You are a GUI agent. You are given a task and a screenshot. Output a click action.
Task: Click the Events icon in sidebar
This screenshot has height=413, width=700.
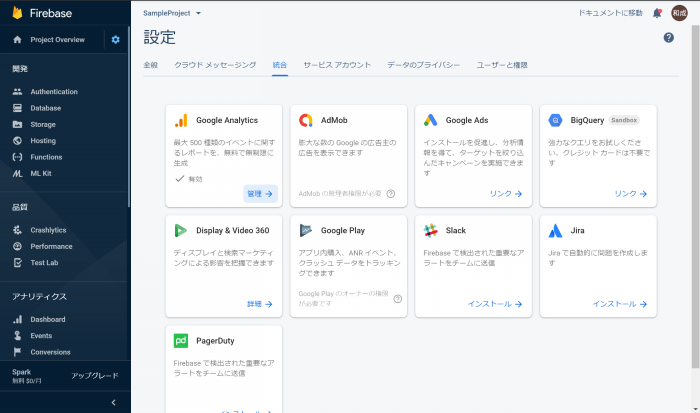click(17, 336)
